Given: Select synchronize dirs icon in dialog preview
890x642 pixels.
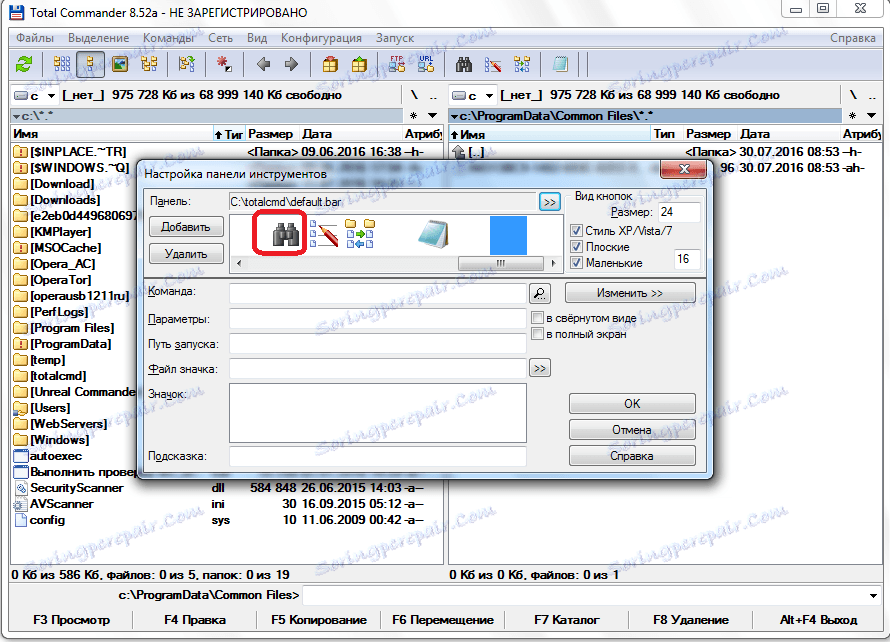Looking at the screenshot, I should [360, 234].
